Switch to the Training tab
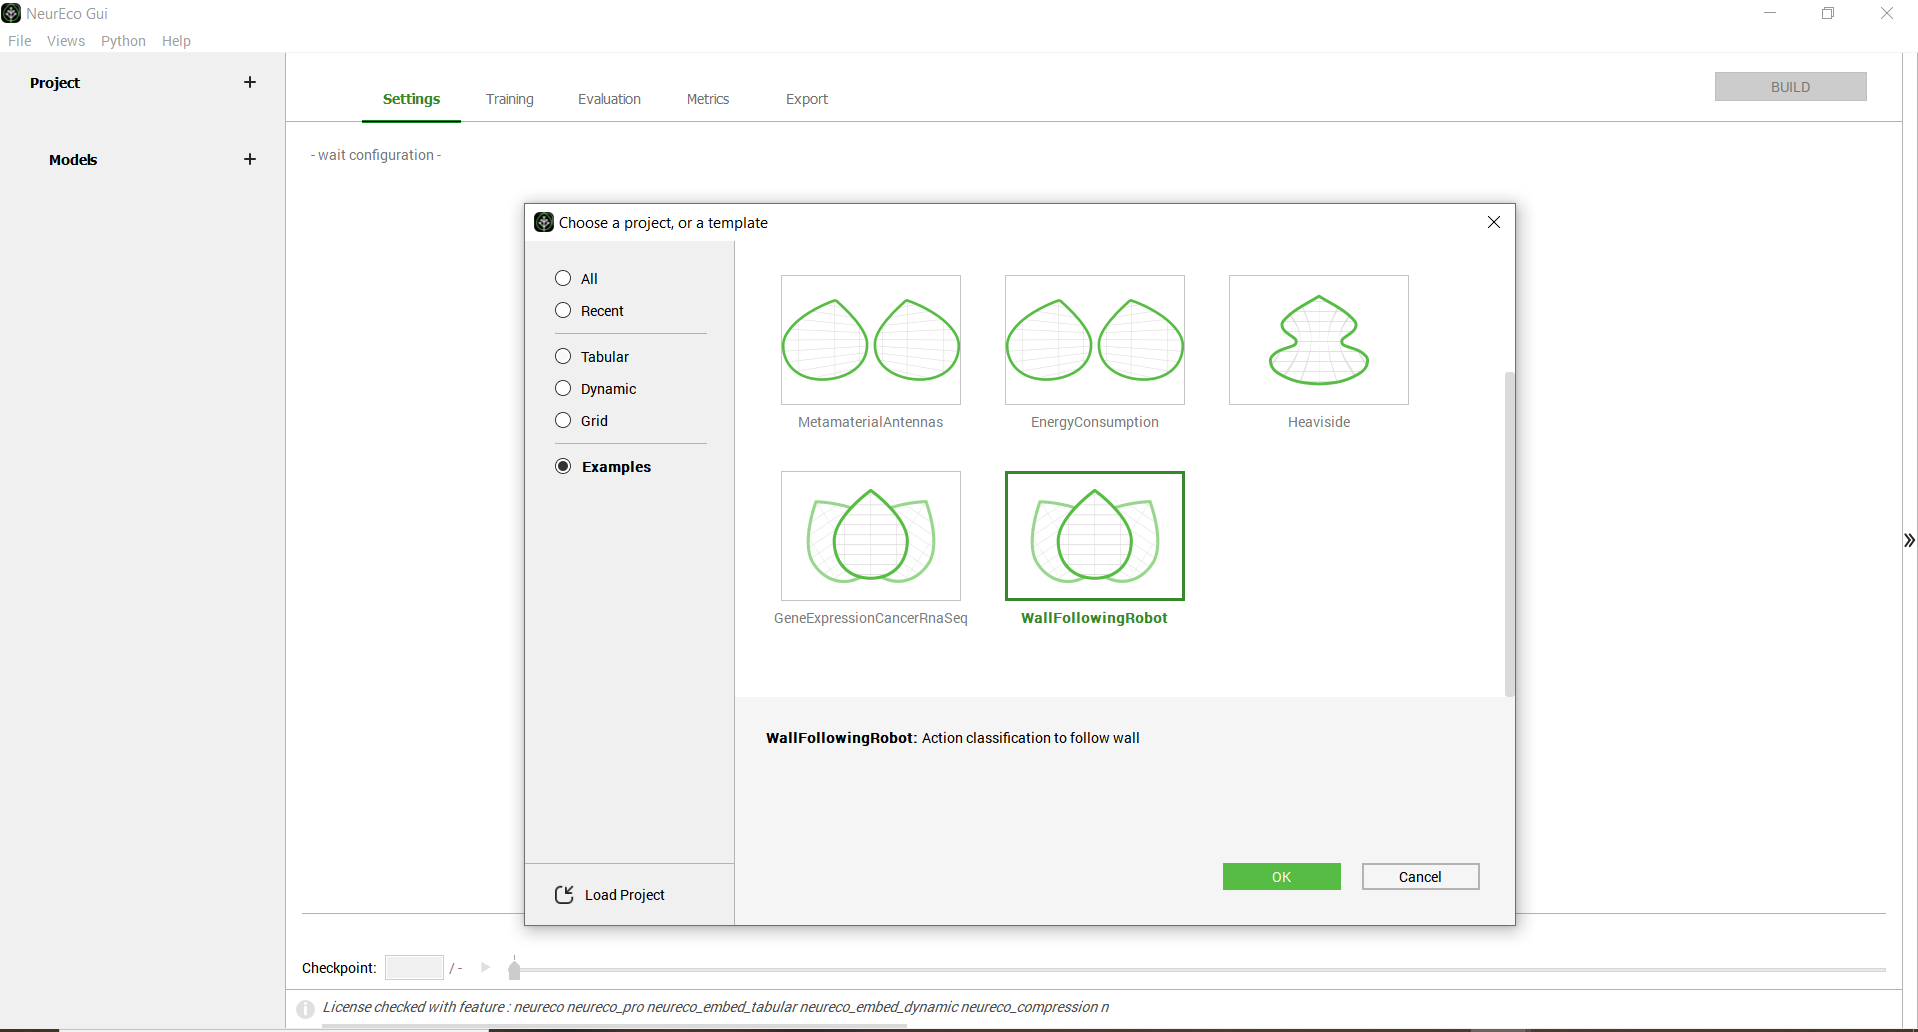 510,99
